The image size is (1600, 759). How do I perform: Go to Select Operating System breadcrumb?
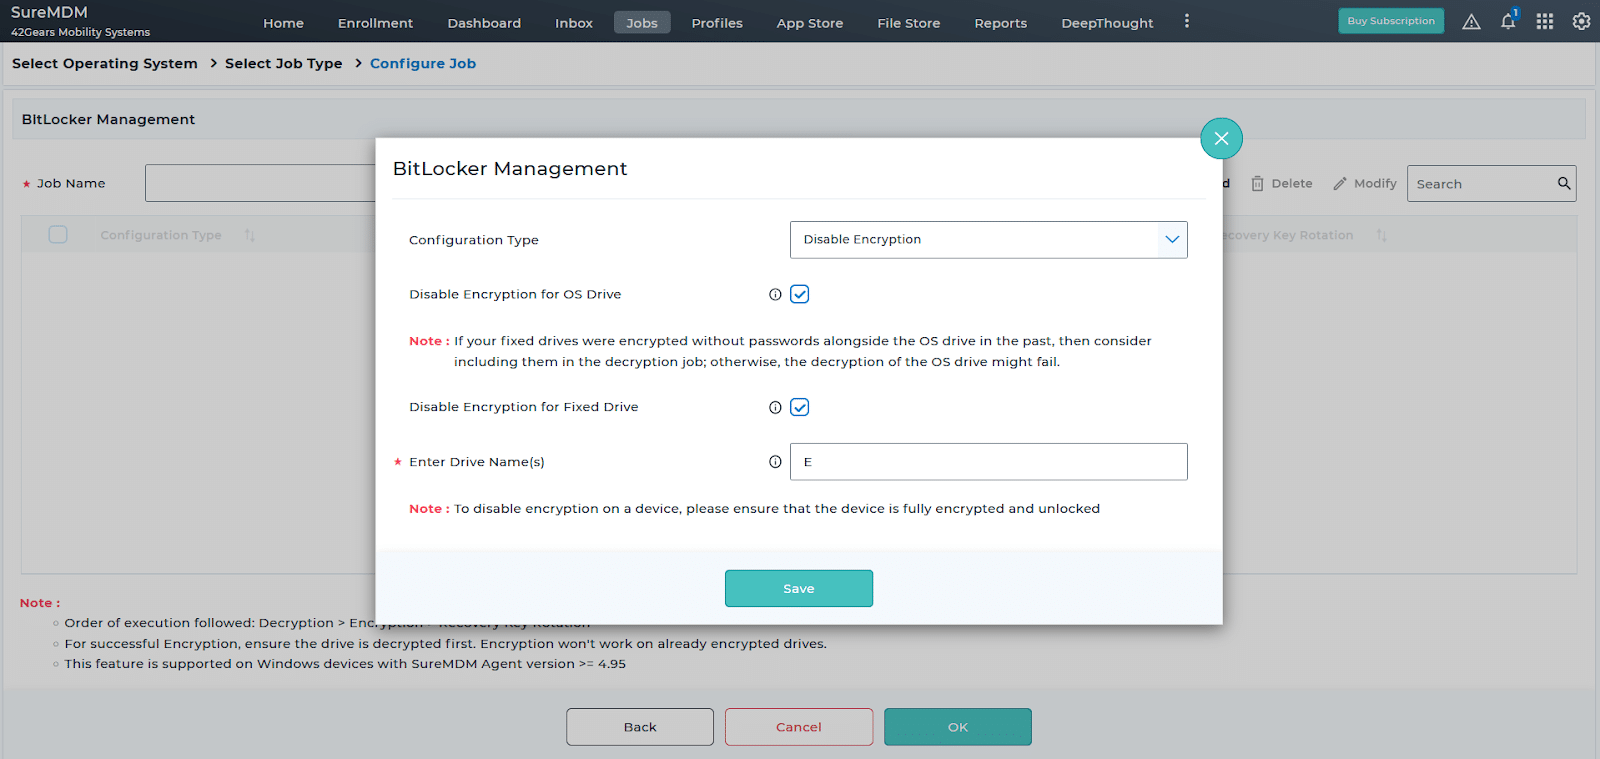coord(105,63)
